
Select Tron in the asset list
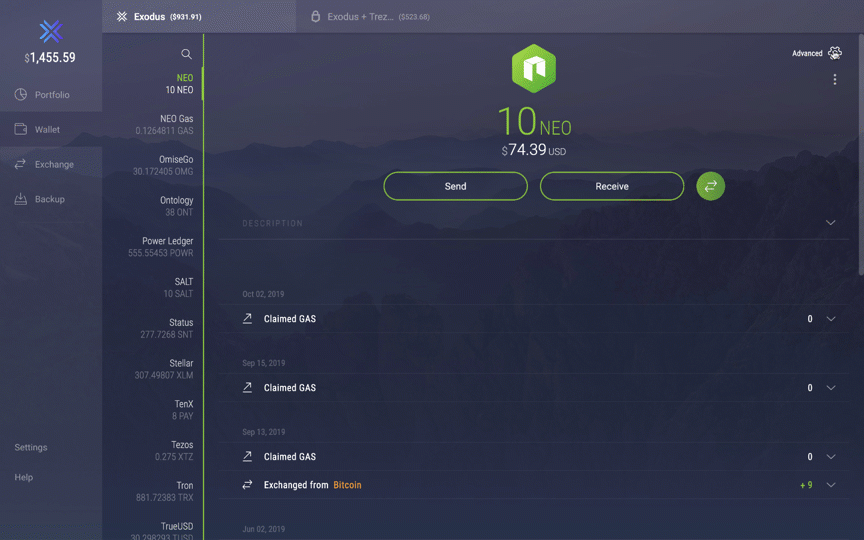coord(153,492)
